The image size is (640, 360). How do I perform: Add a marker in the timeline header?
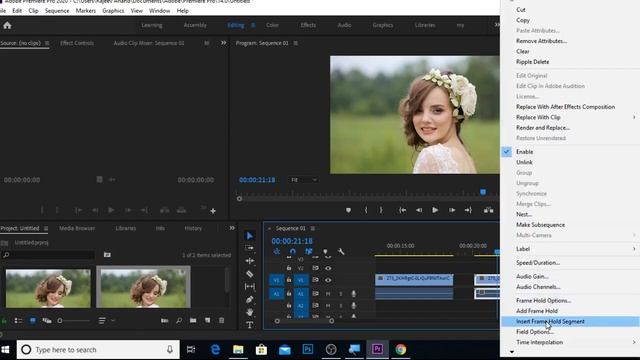pyautogui.click(x=325, y=251)
